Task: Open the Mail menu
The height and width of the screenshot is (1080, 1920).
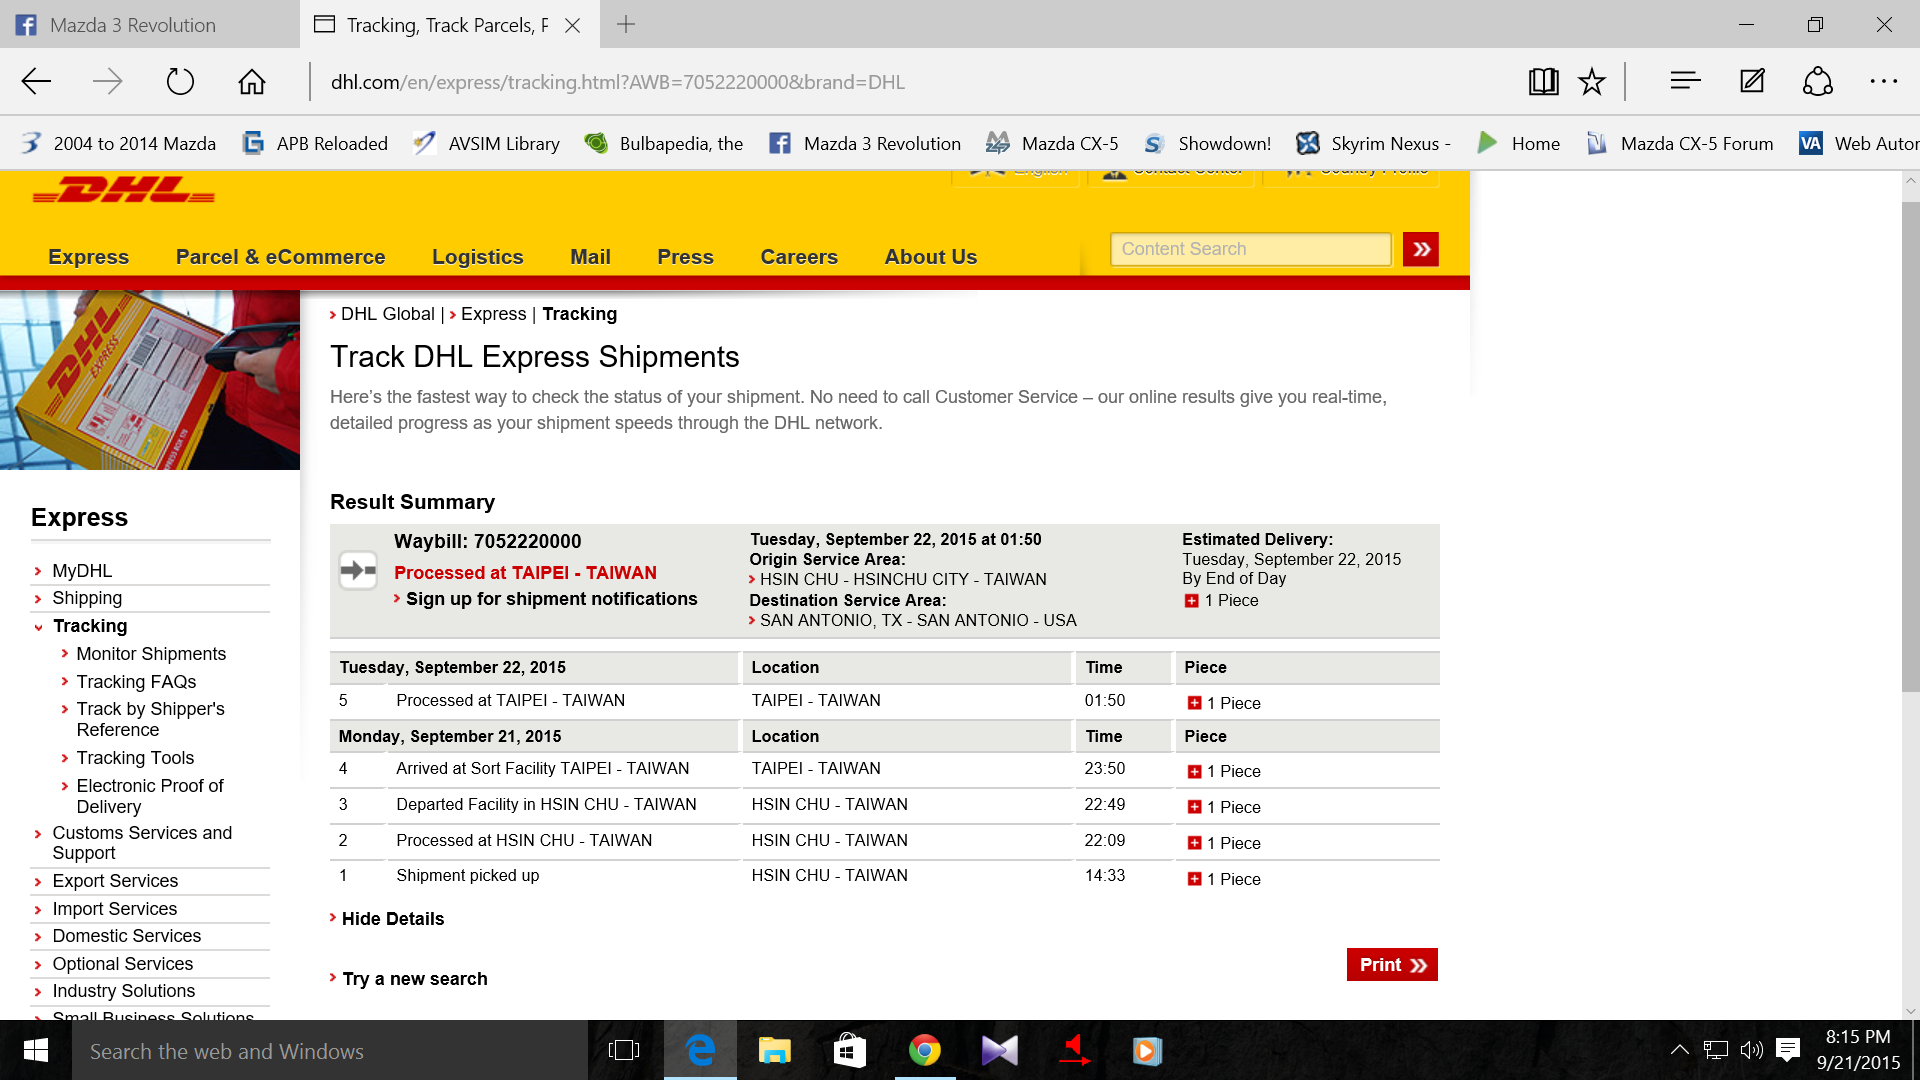Action: [590, 257]
